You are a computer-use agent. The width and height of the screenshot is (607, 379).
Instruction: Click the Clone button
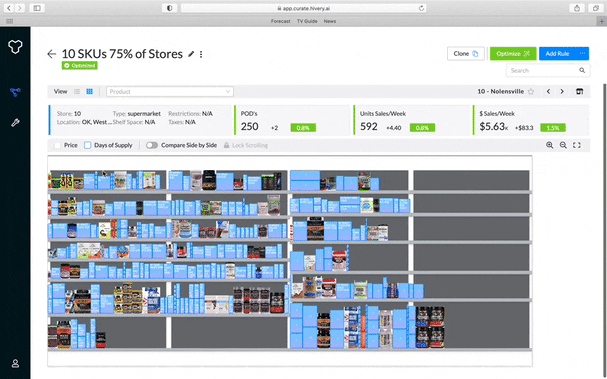point(466,53)
